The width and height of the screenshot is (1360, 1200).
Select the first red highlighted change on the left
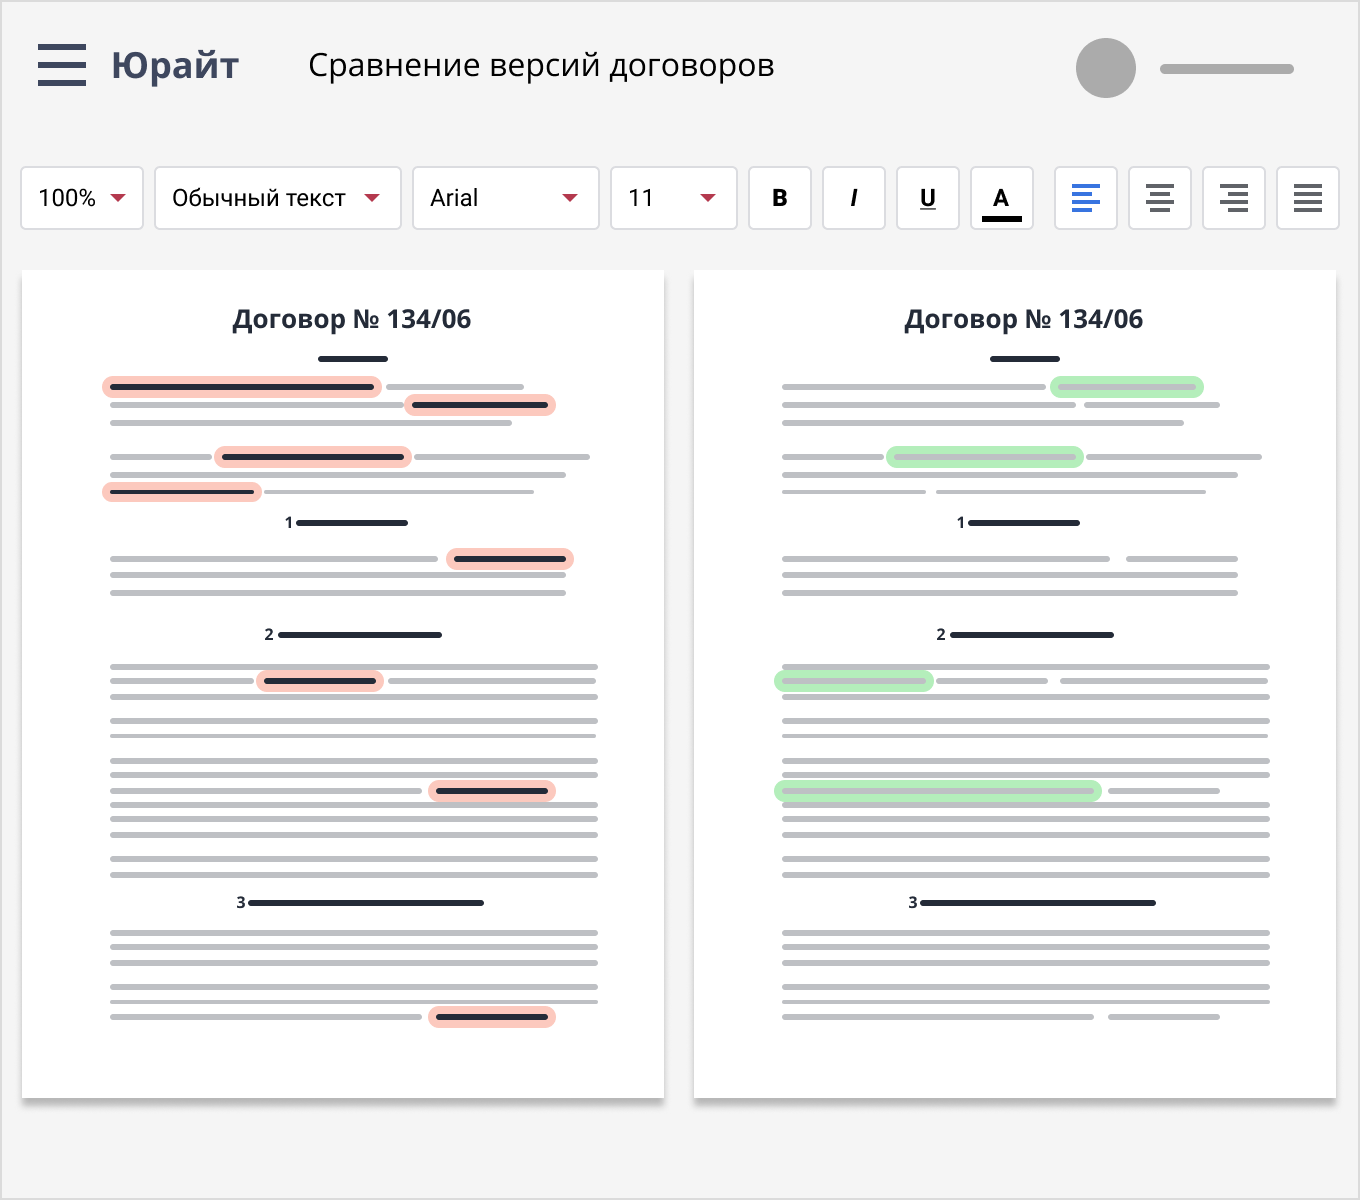click(x=241, y=387)
